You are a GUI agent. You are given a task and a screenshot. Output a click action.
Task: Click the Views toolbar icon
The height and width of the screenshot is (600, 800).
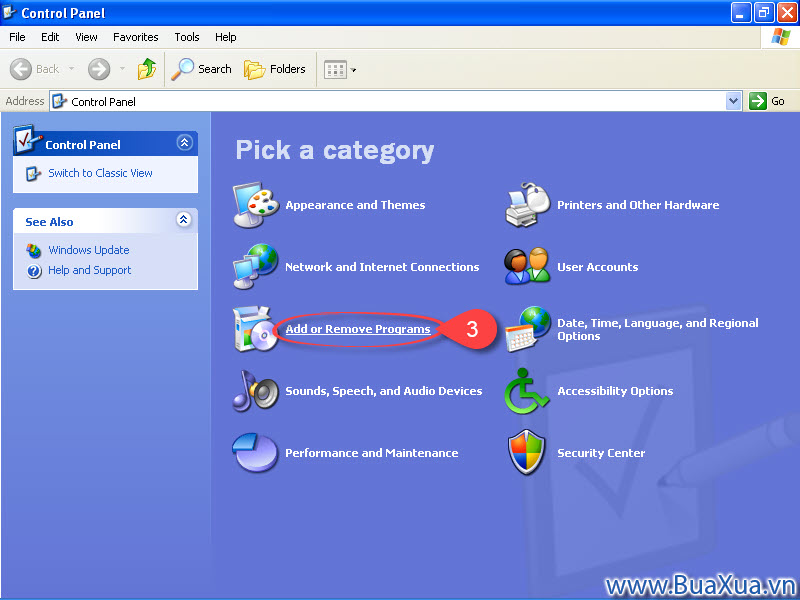click(335, 69)
